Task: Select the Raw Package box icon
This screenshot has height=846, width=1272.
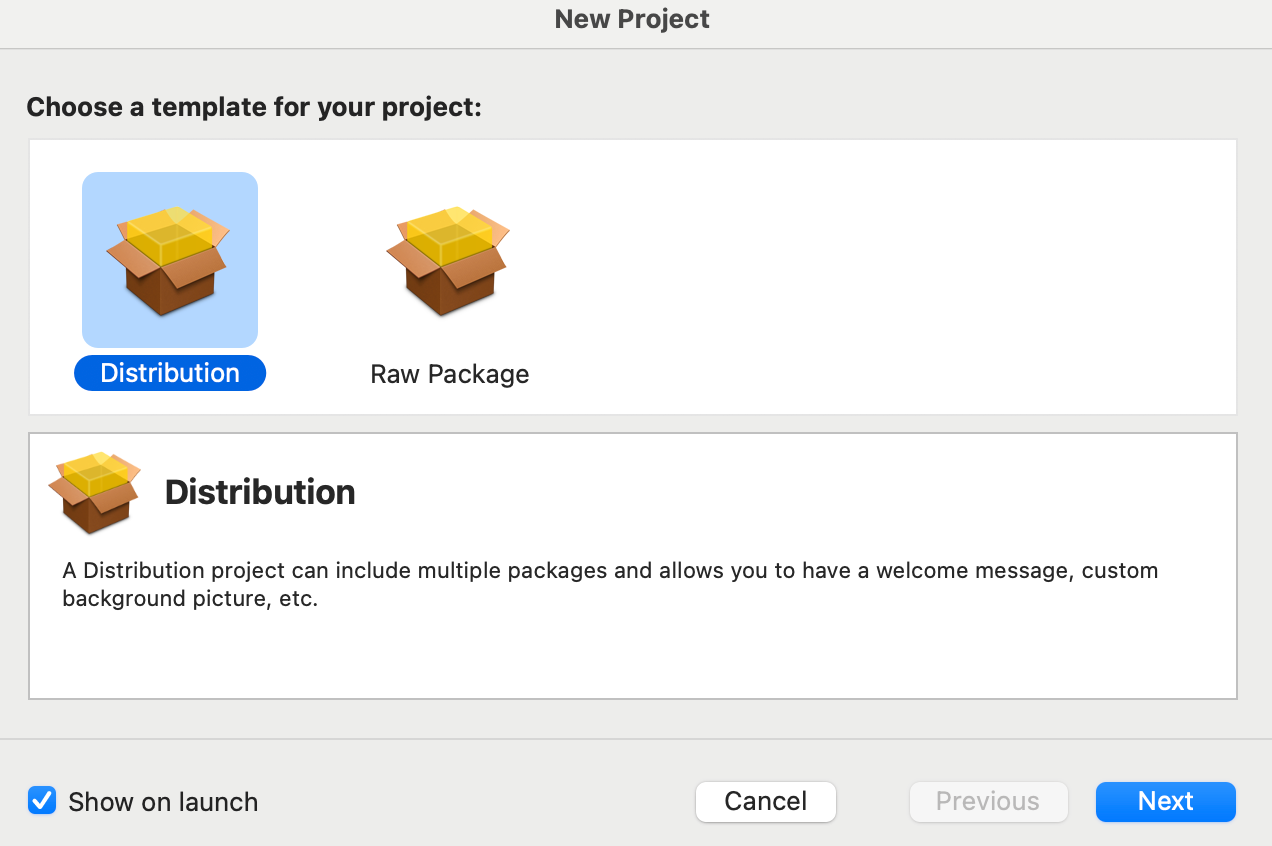Action: [448, 260]
